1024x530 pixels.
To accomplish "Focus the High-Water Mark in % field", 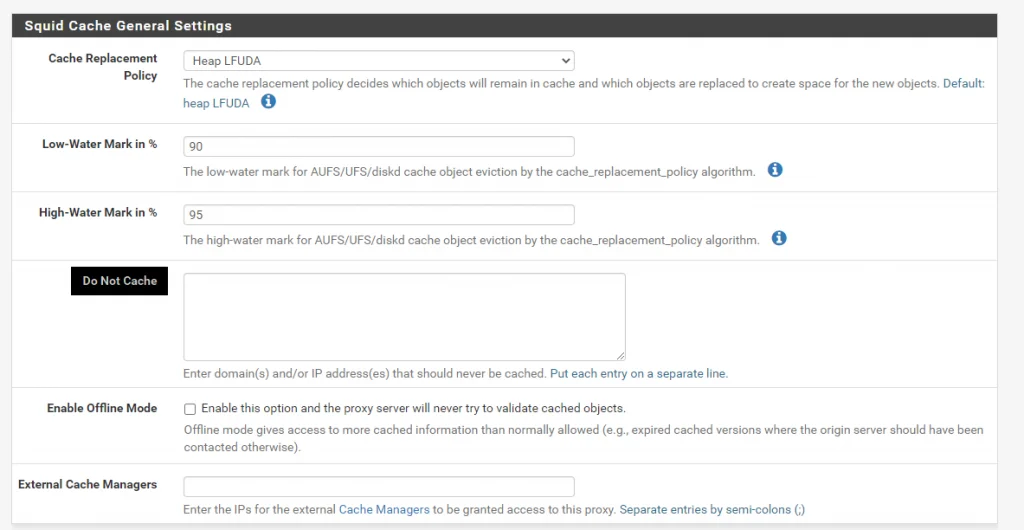I will coord(379,215).
